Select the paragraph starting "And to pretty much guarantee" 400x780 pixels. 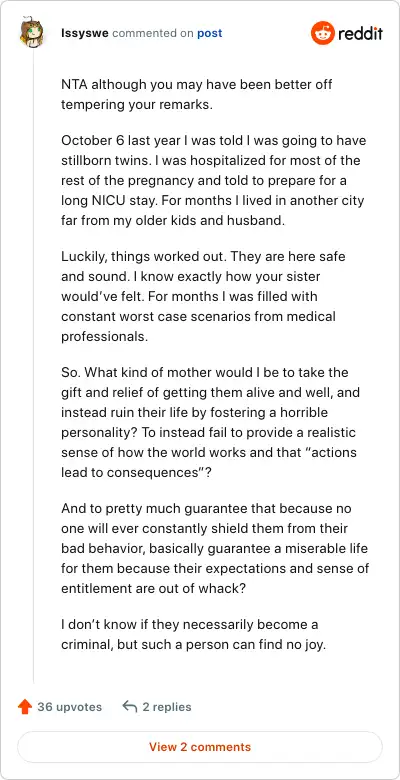click(215, 549)
